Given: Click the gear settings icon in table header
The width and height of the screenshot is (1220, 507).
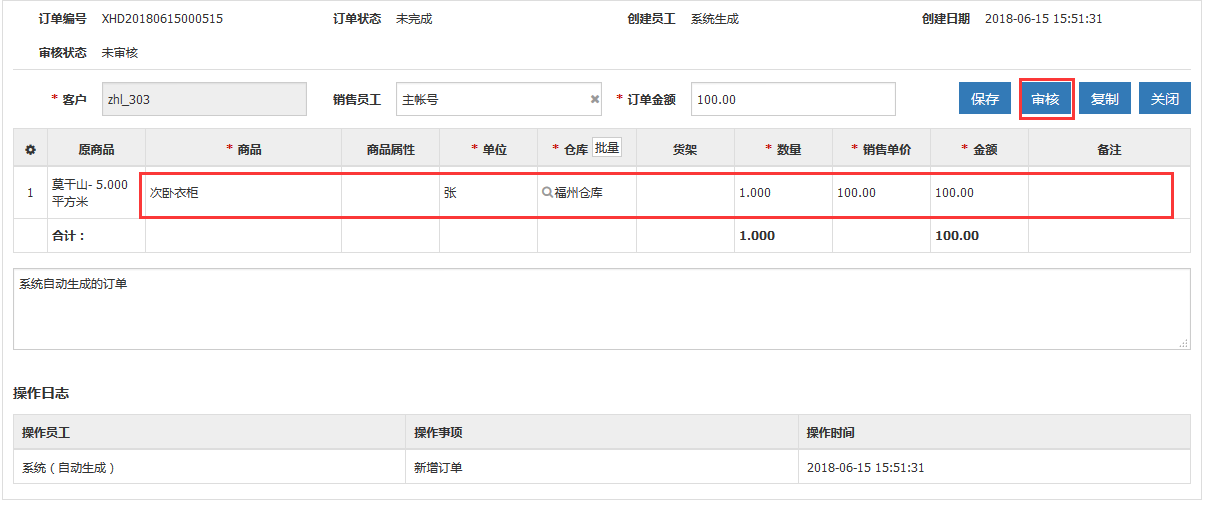Looking at the screenshot, I should [30, 150].
